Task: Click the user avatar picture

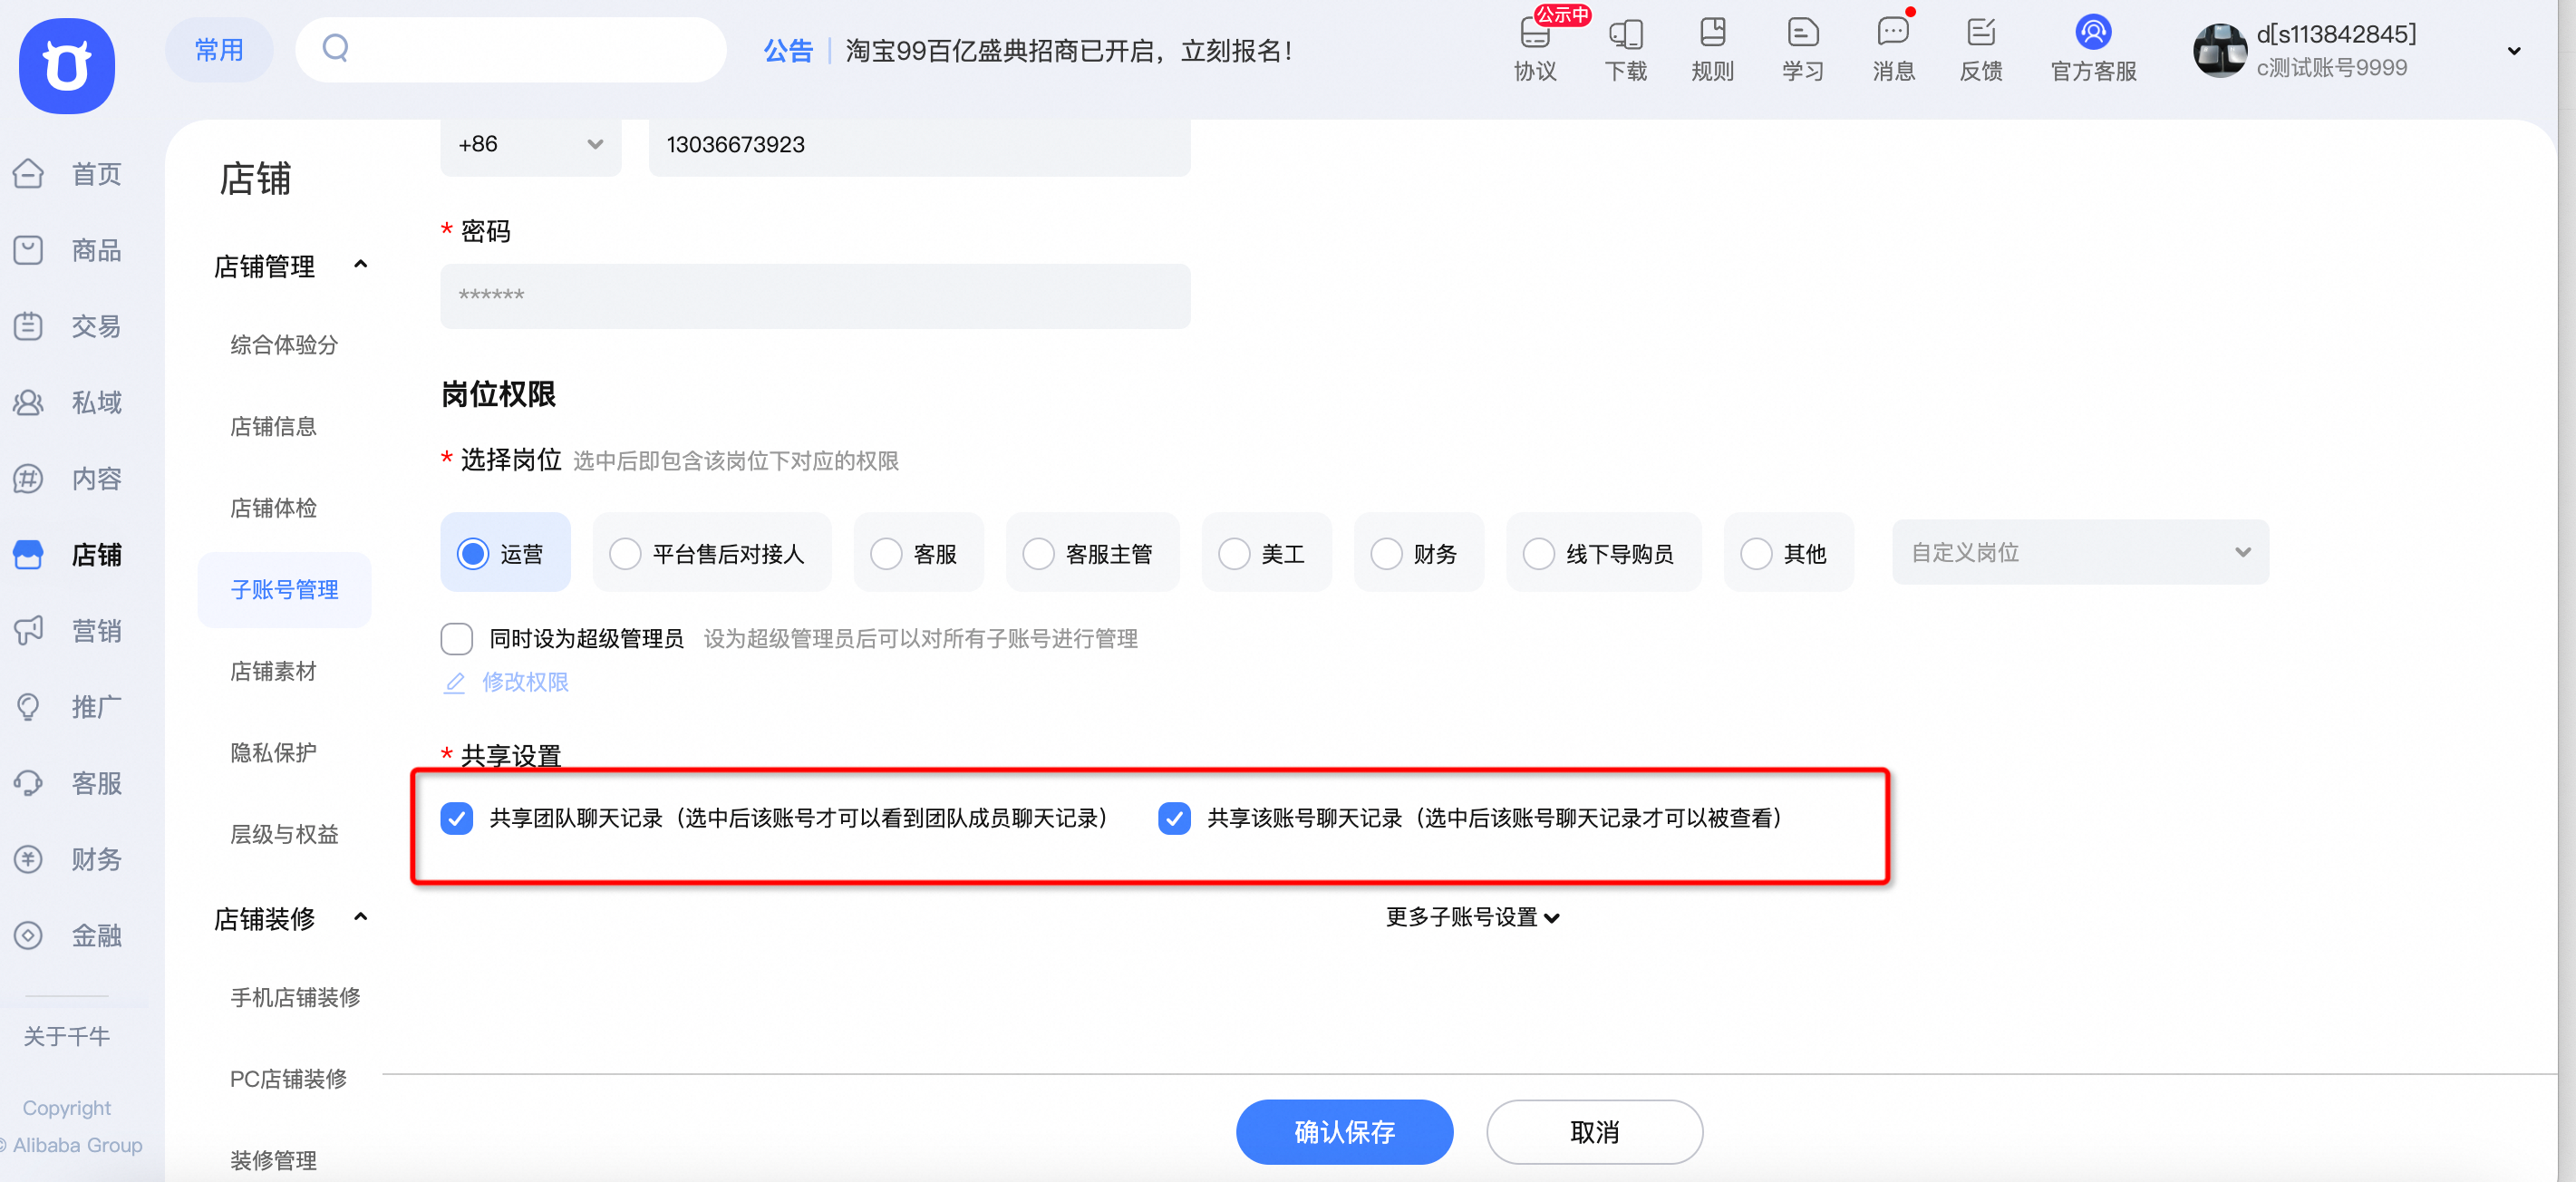Action: tap(2220, 50)
